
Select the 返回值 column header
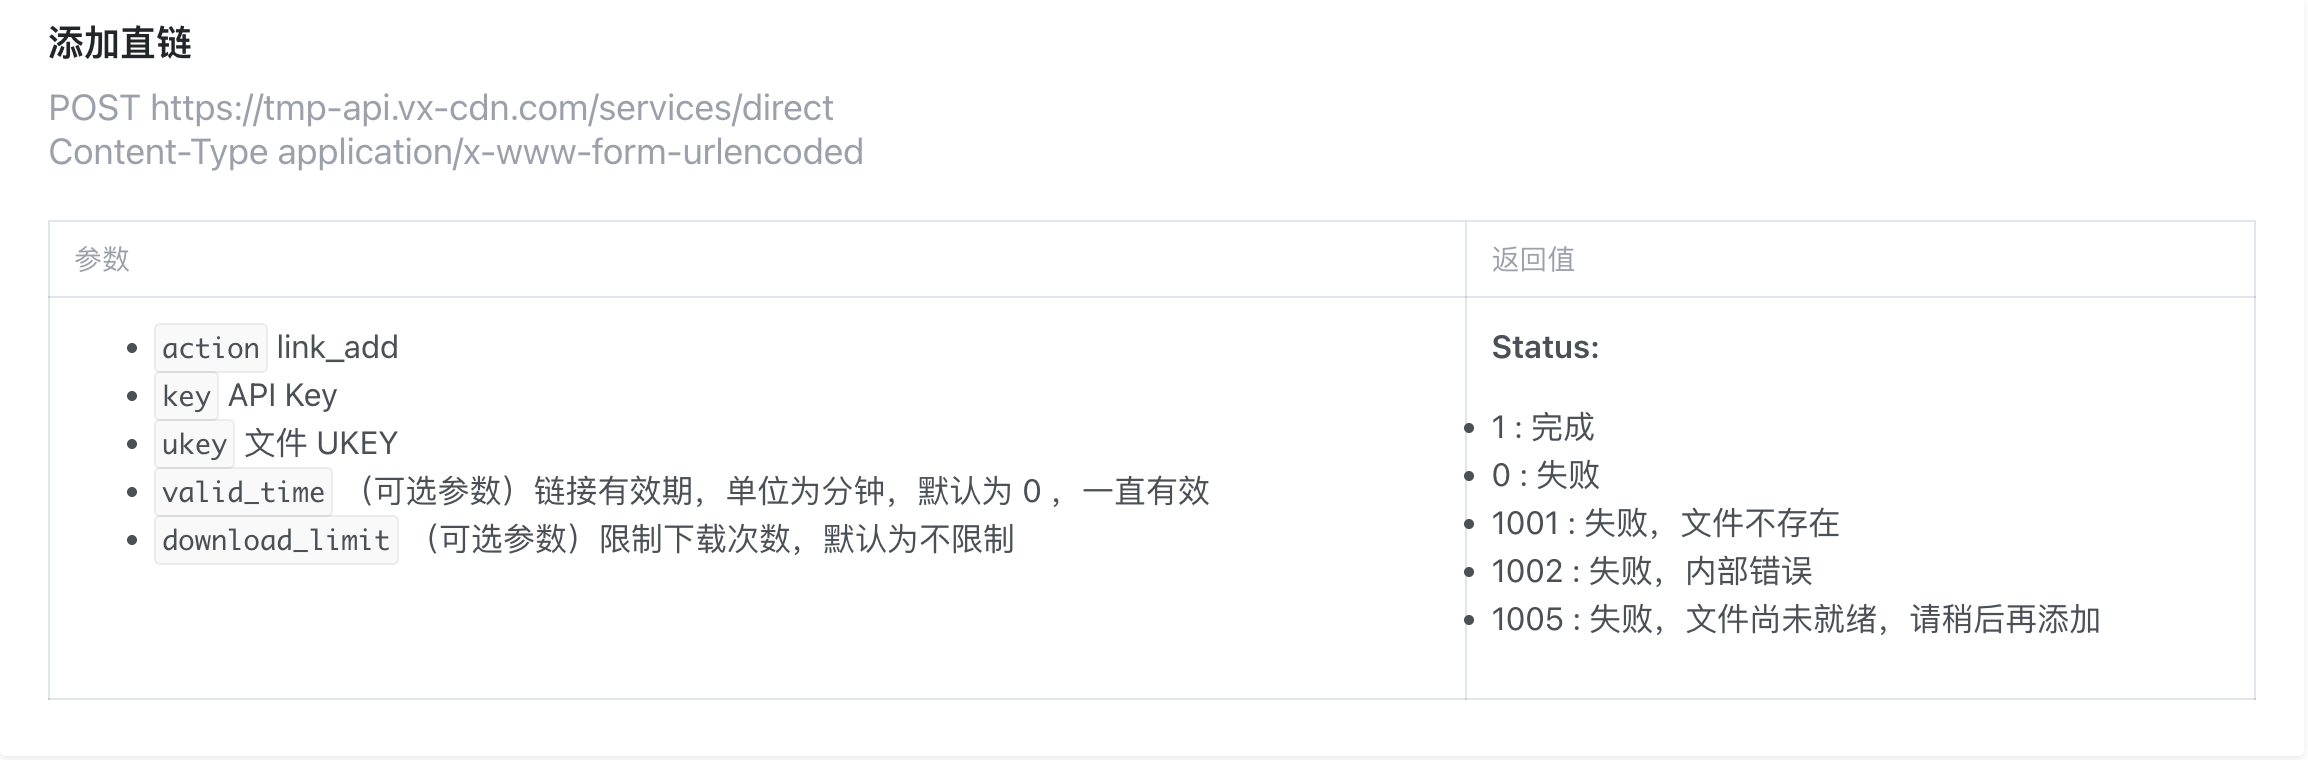tap(1533, 260)
